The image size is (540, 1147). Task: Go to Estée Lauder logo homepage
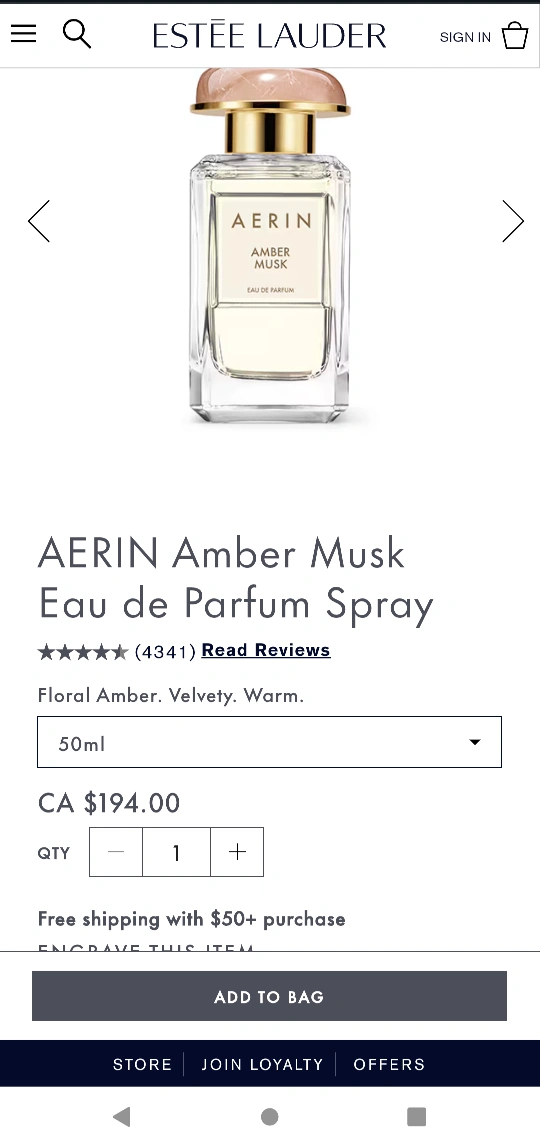click(269, 34)
